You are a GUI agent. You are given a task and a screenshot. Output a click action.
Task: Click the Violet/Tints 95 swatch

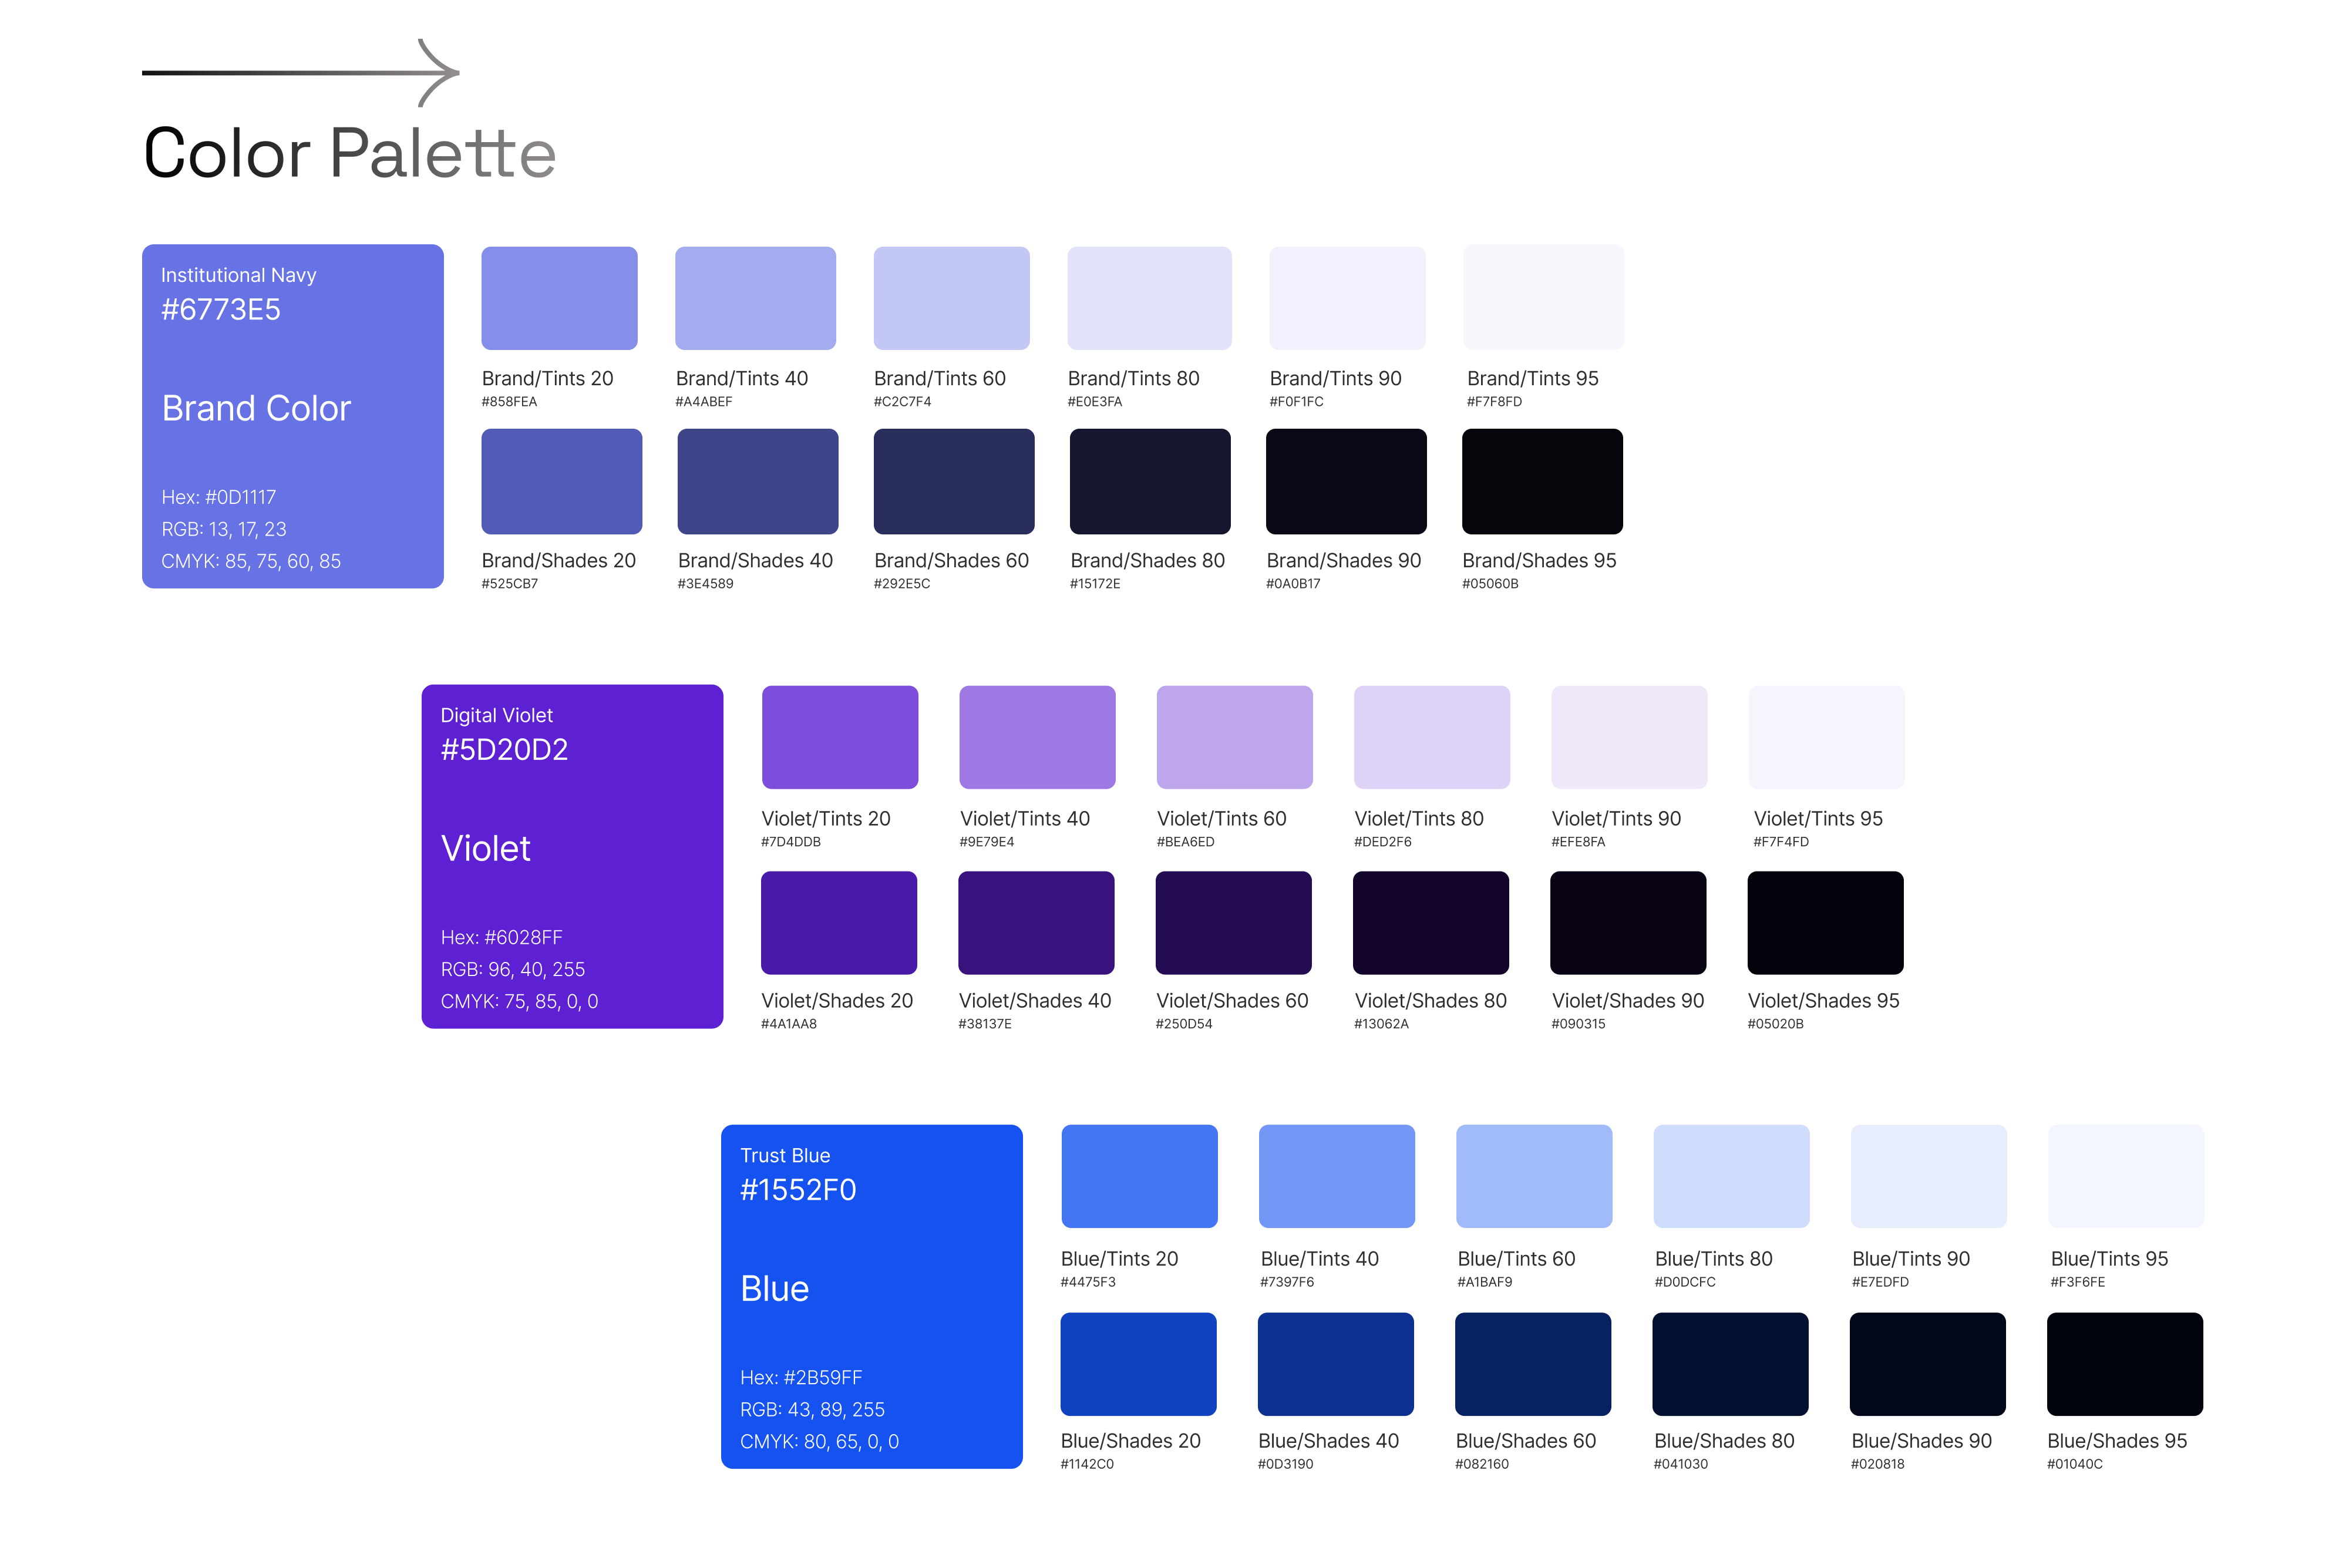click(x=1826, y=737)
